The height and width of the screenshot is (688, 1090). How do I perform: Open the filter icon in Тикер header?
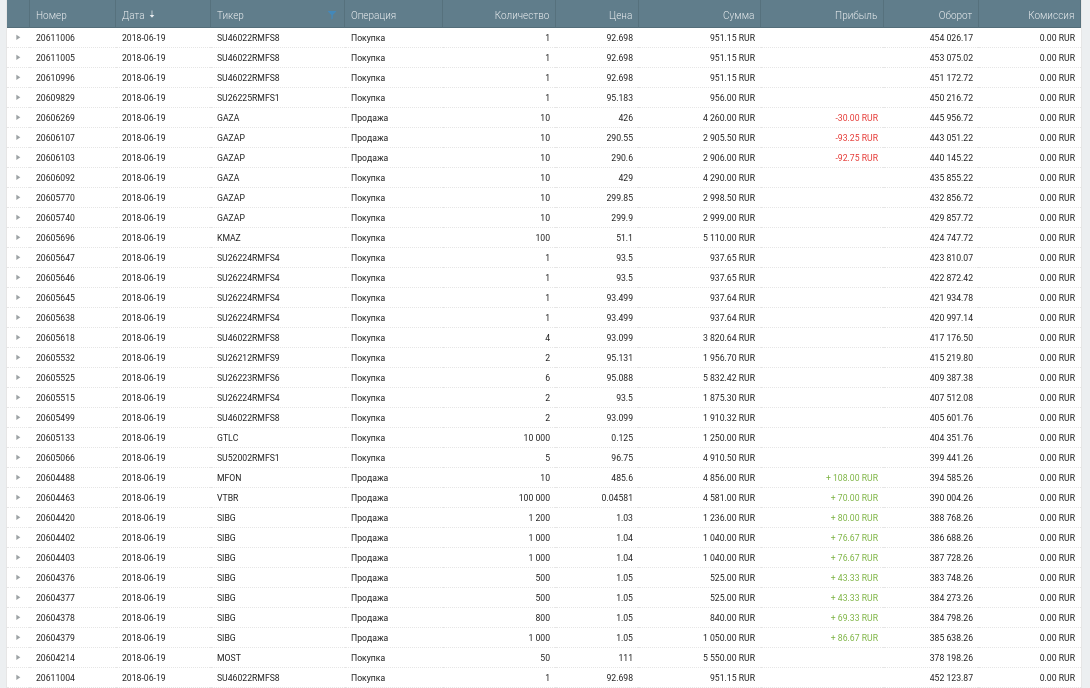(332, 15)
